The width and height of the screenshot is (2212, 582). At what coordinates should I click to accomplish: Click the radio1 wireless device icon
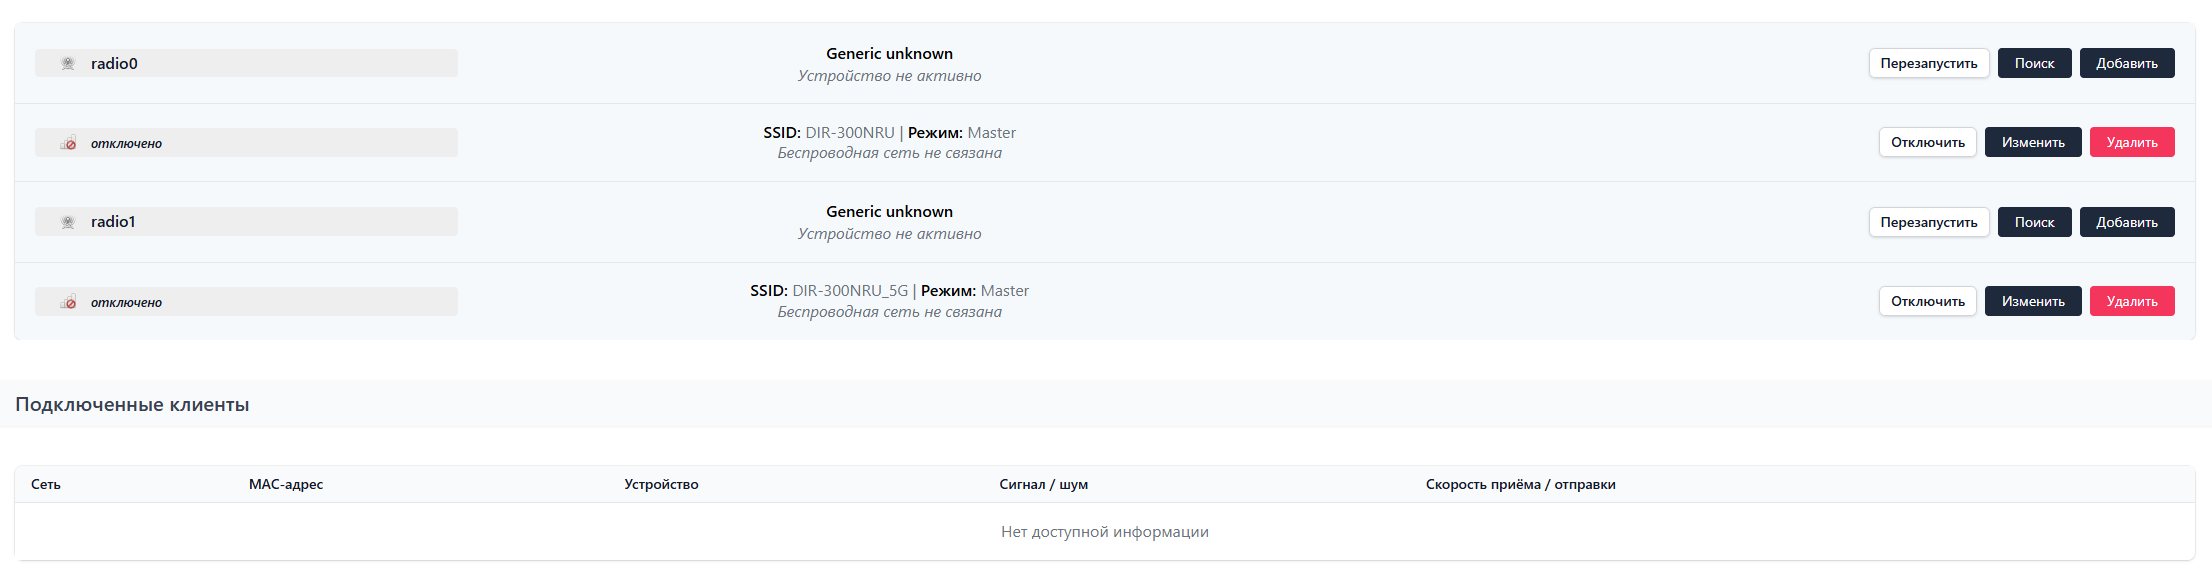(x=68, y=222)
